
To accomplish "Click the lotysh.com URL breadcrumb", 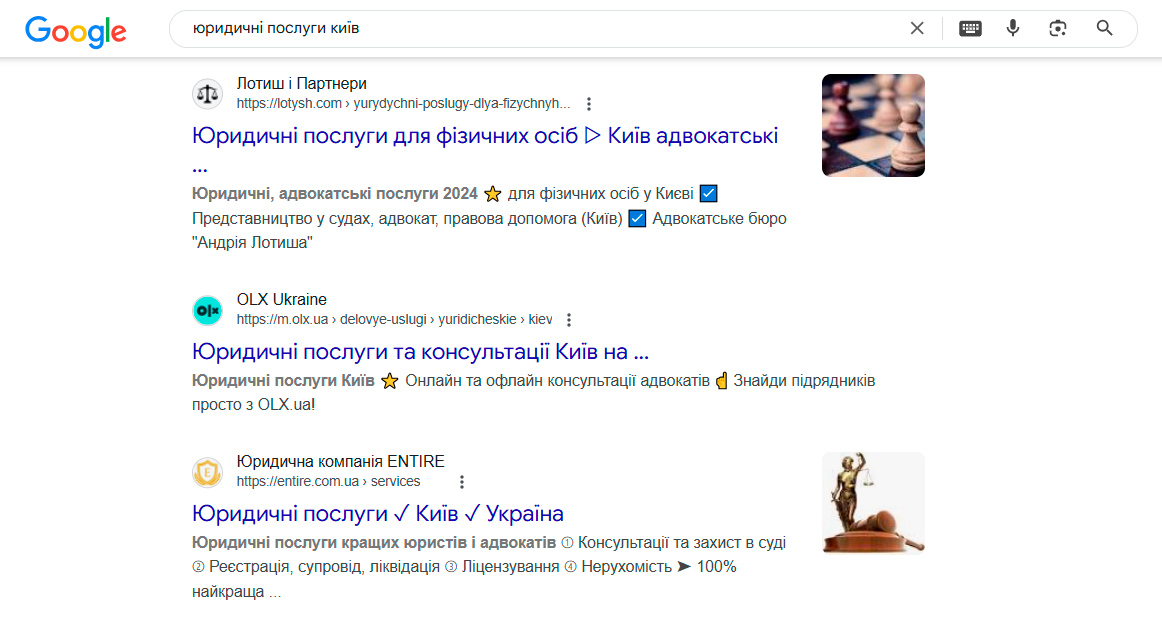I will click(403, 104).
